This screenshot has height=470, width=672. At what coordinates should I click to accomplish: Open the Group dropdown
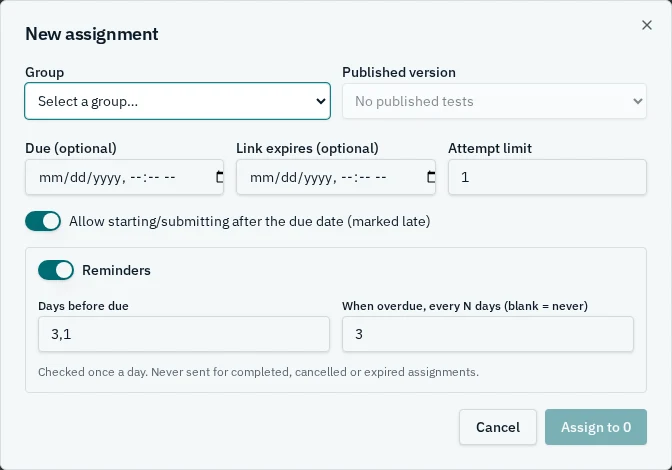(177, 101)
